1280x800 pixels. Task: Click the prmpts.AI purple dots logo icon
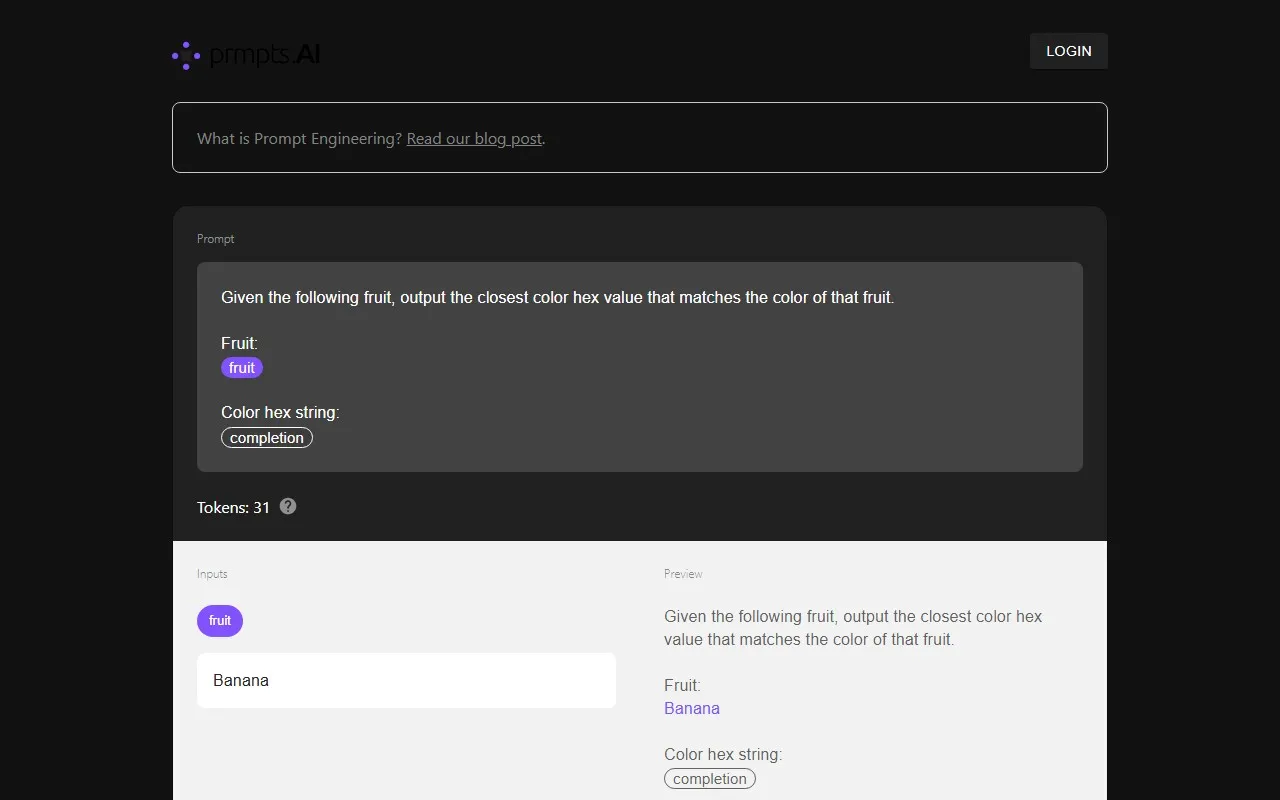(186, 55)
